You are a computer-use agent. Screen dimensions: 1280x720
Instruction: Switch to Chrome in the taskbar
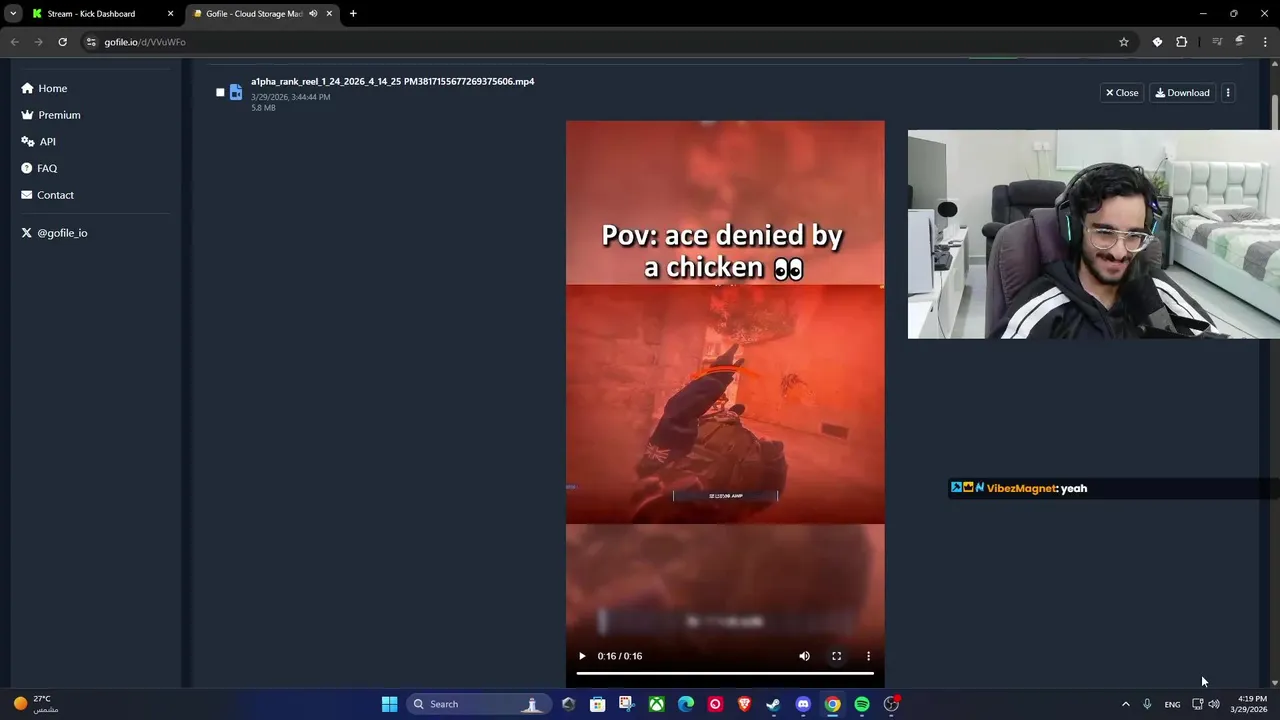tap(832, 704)
